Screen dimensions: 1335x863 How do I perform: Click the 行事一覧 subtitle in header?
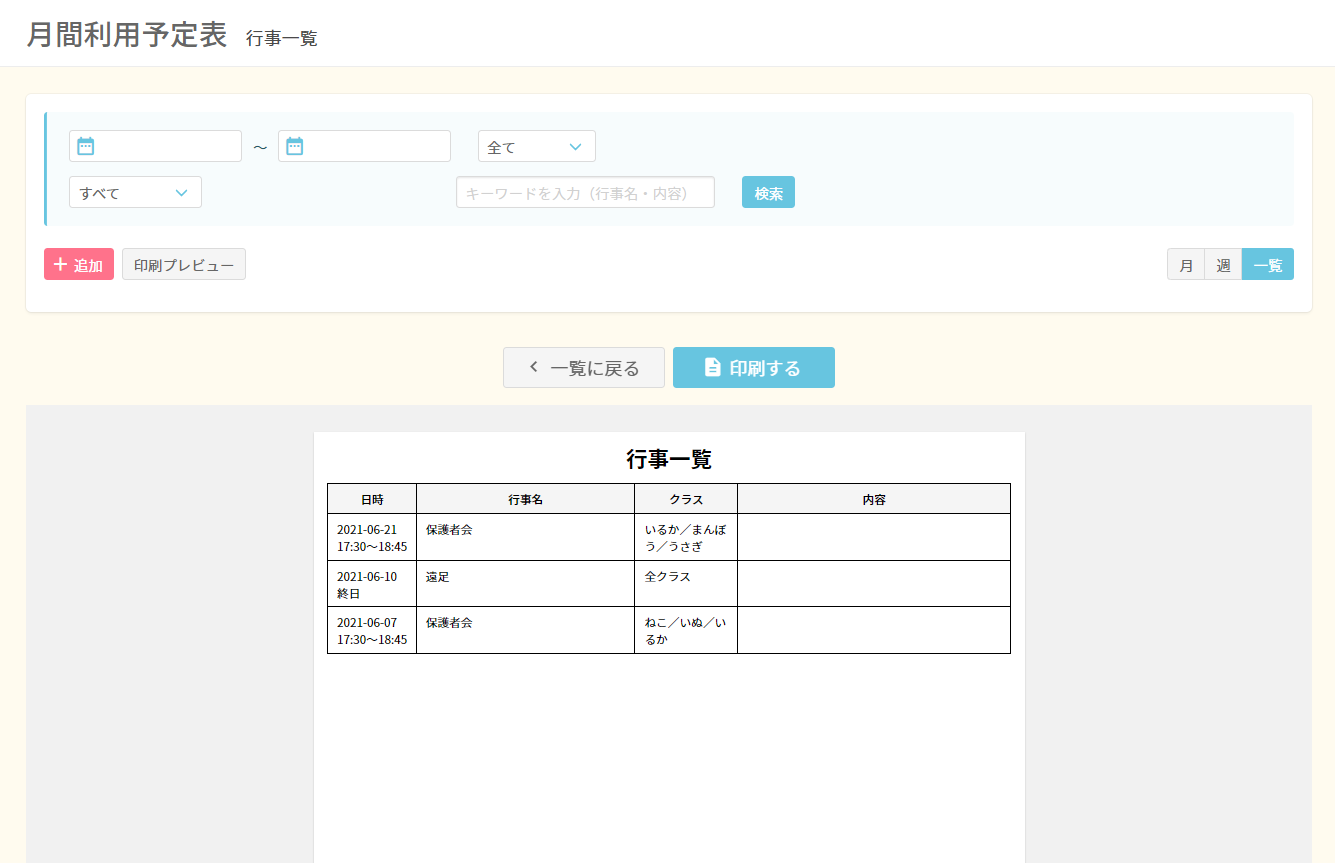pyautogui.click(x=282, y=38)
